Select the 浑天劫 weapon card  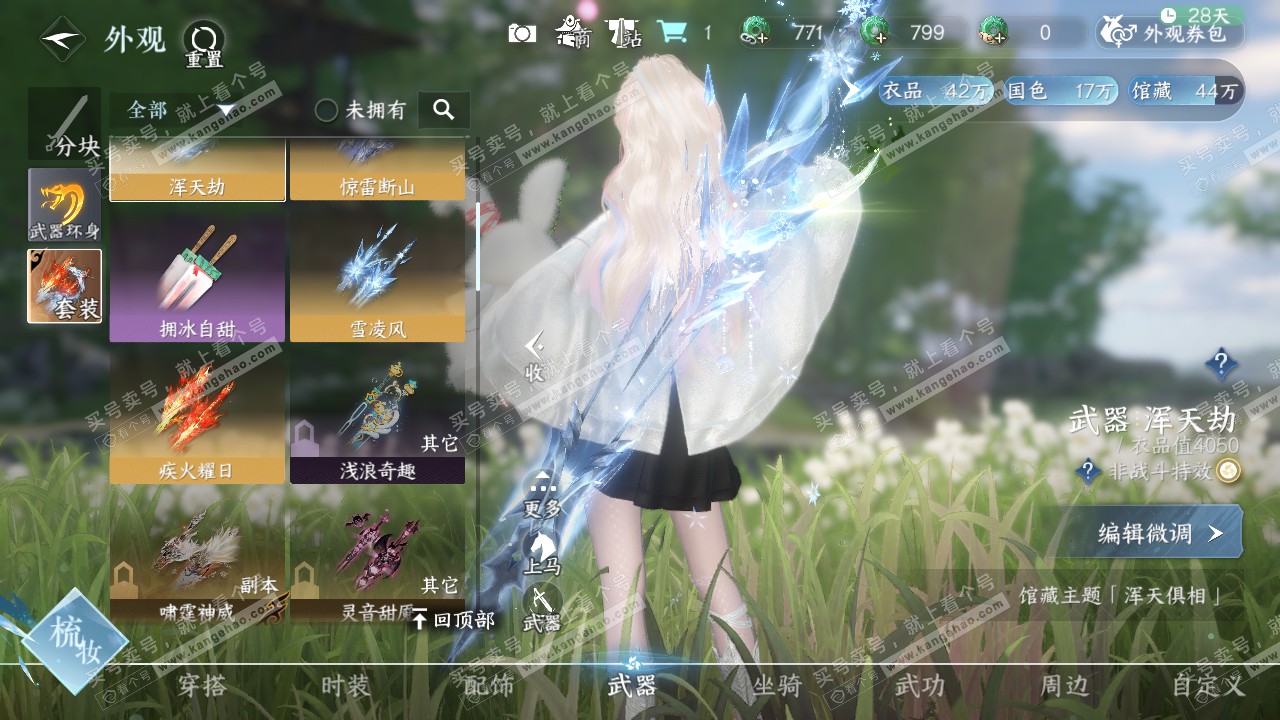pyautogui.click(x=197, y=169)
